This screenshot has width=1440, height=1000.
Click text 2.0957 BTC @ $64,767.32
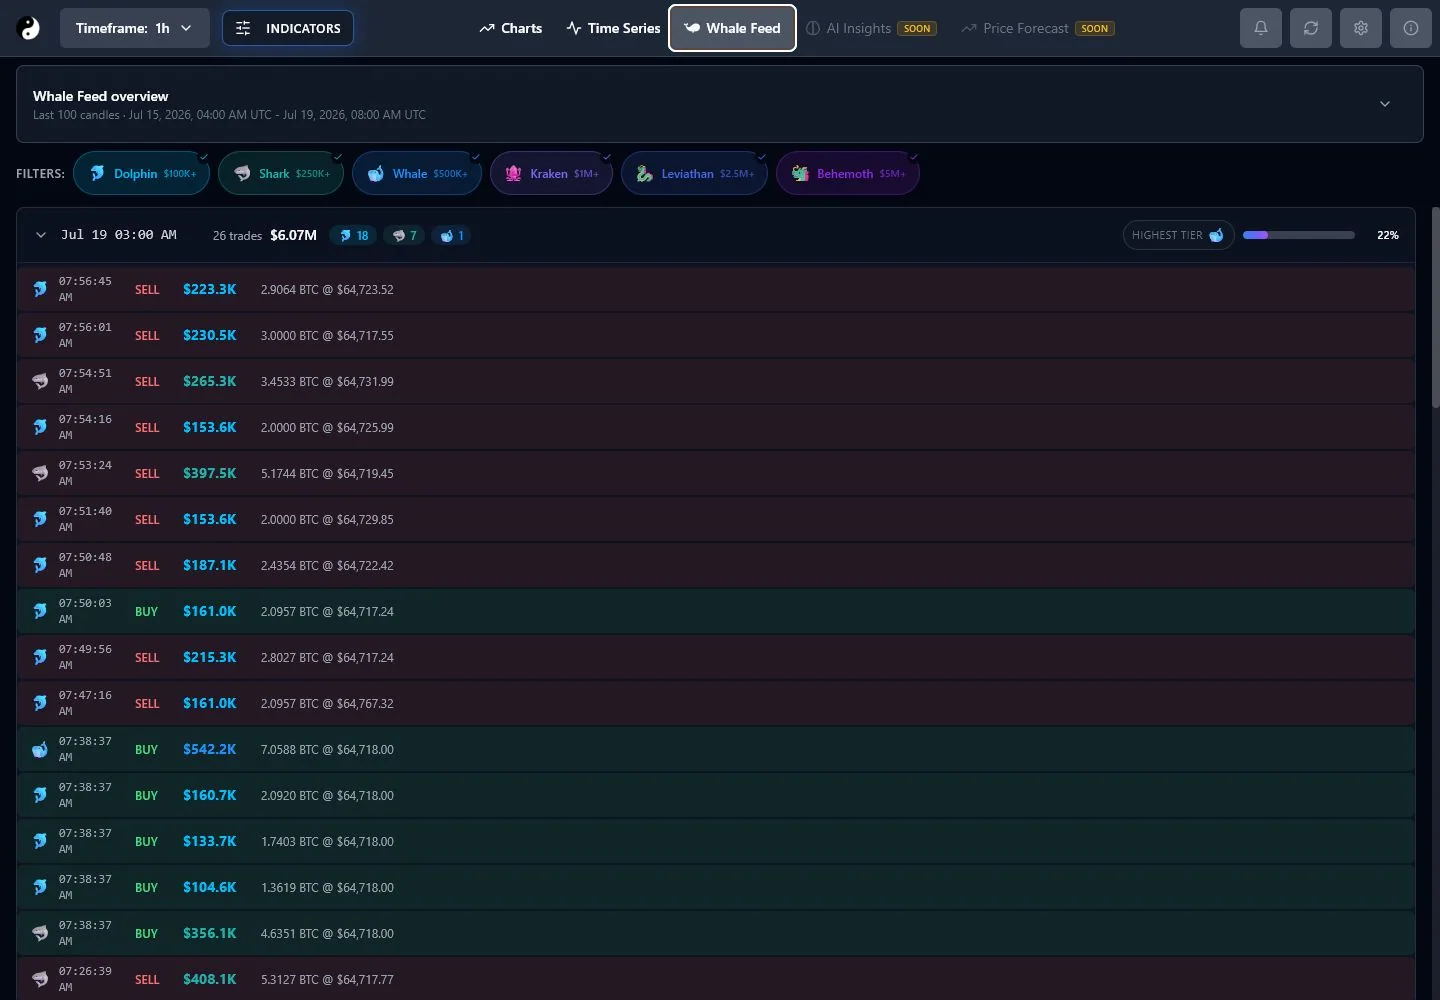click(x=327, y=703)
